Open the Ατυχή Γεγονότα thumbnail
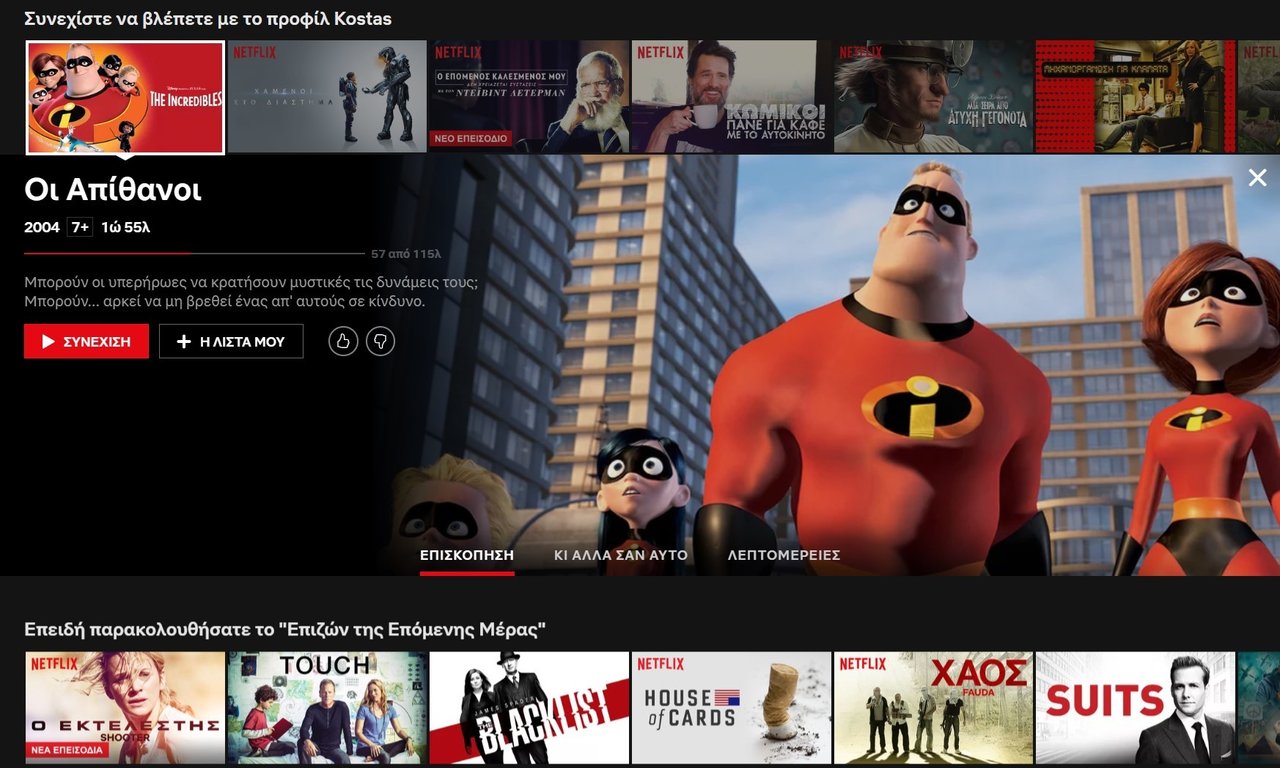The image size is (1280, 768). click(x=933, y=96)
